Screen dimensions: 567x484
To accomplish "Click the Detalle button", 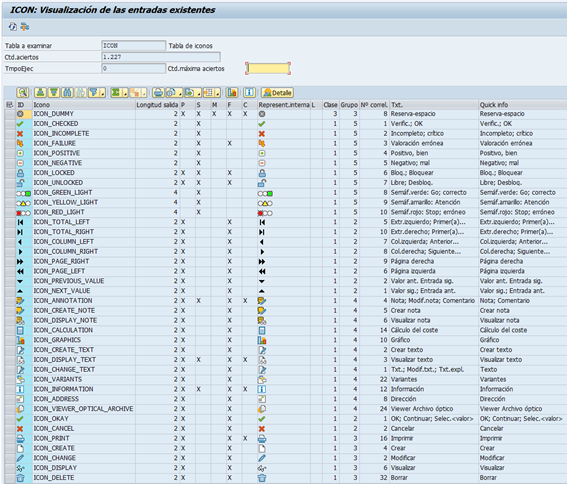I will pos(277,93).
